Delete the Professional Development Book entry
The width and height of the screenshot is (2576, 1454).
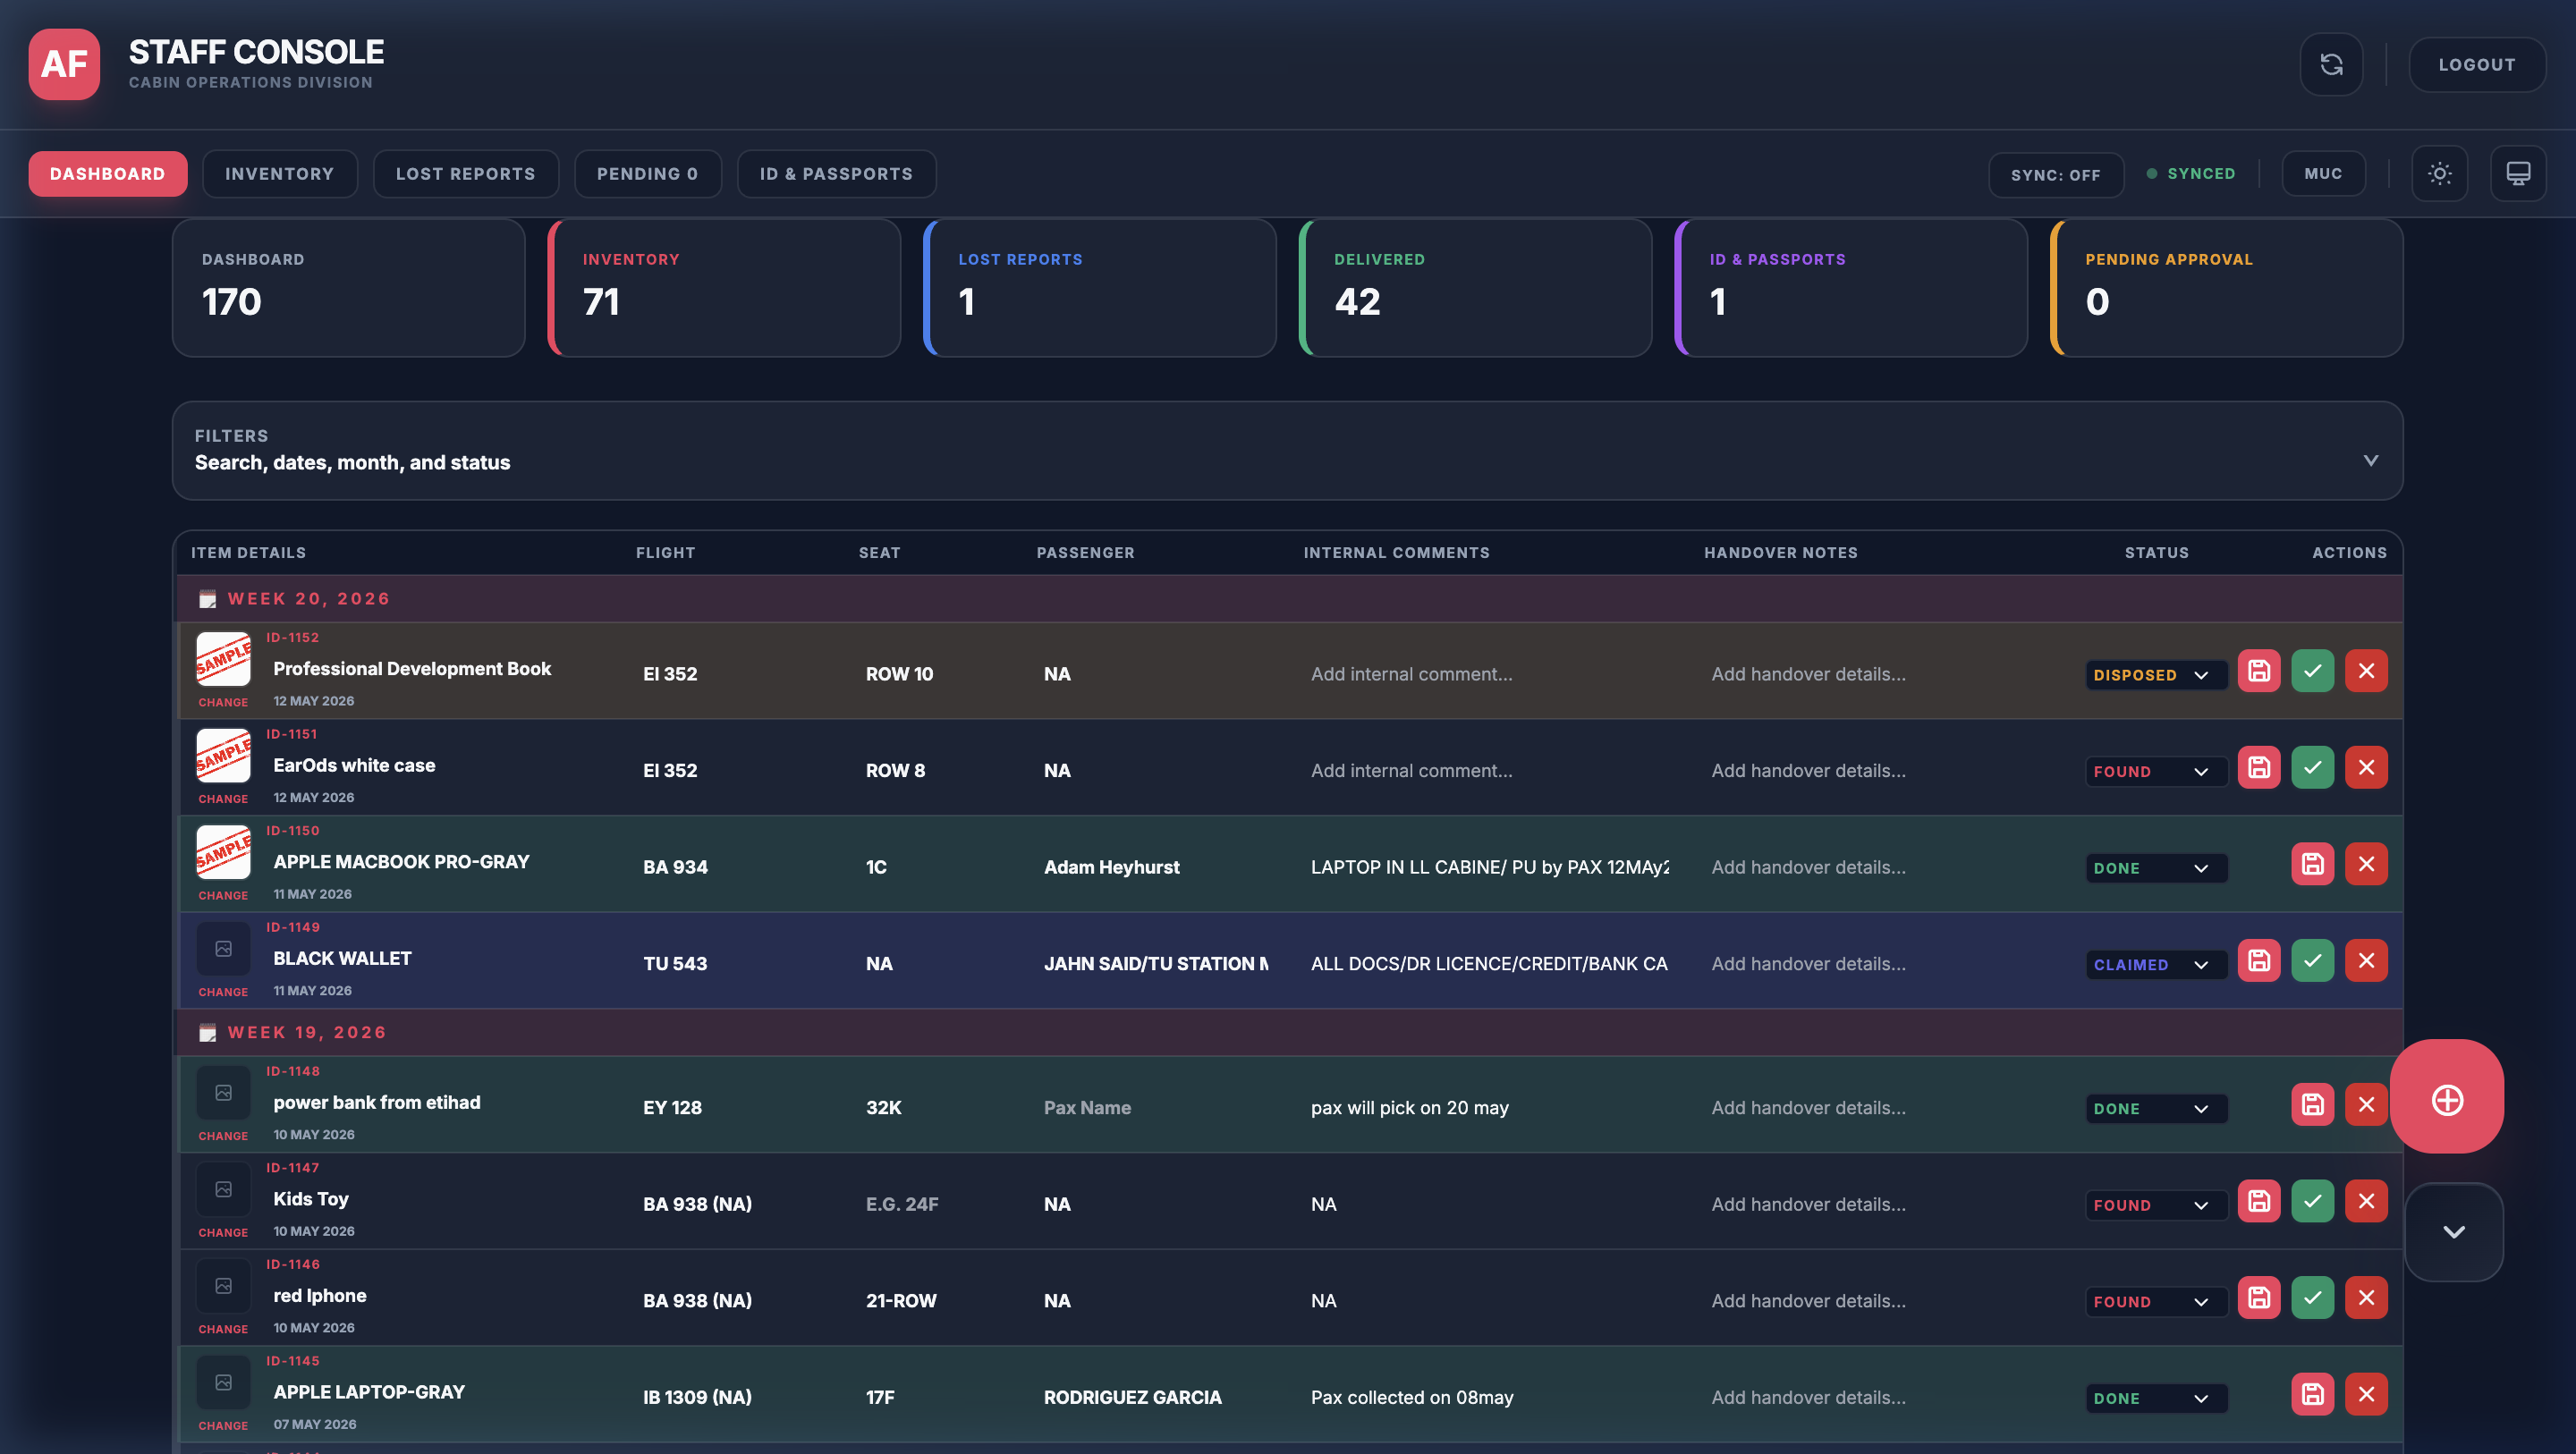coord(2366,671)
